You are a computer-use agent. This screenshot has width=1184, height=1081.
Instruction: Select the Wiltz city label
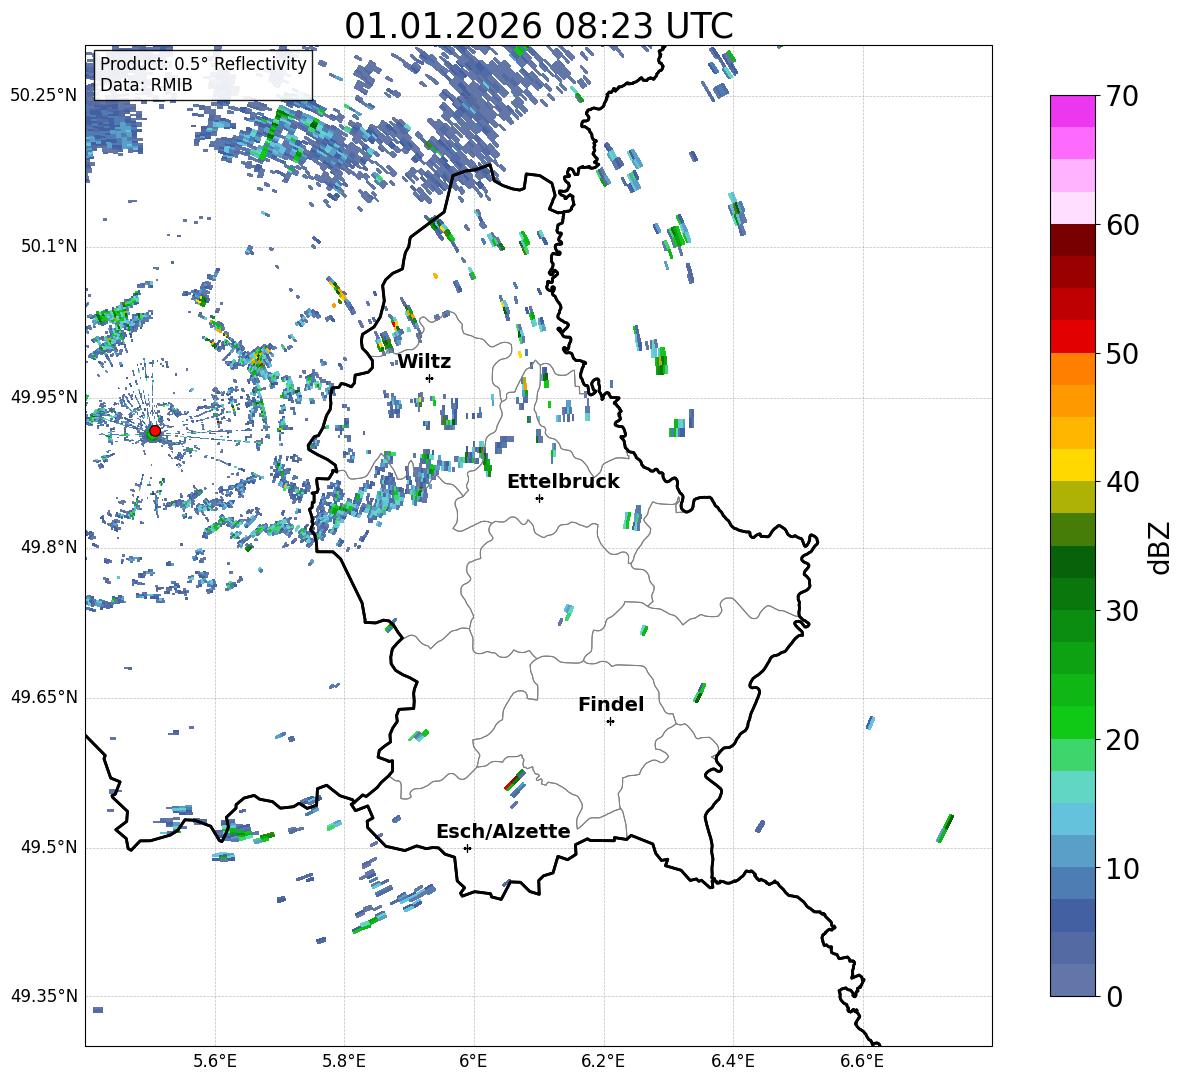point(424,362)
